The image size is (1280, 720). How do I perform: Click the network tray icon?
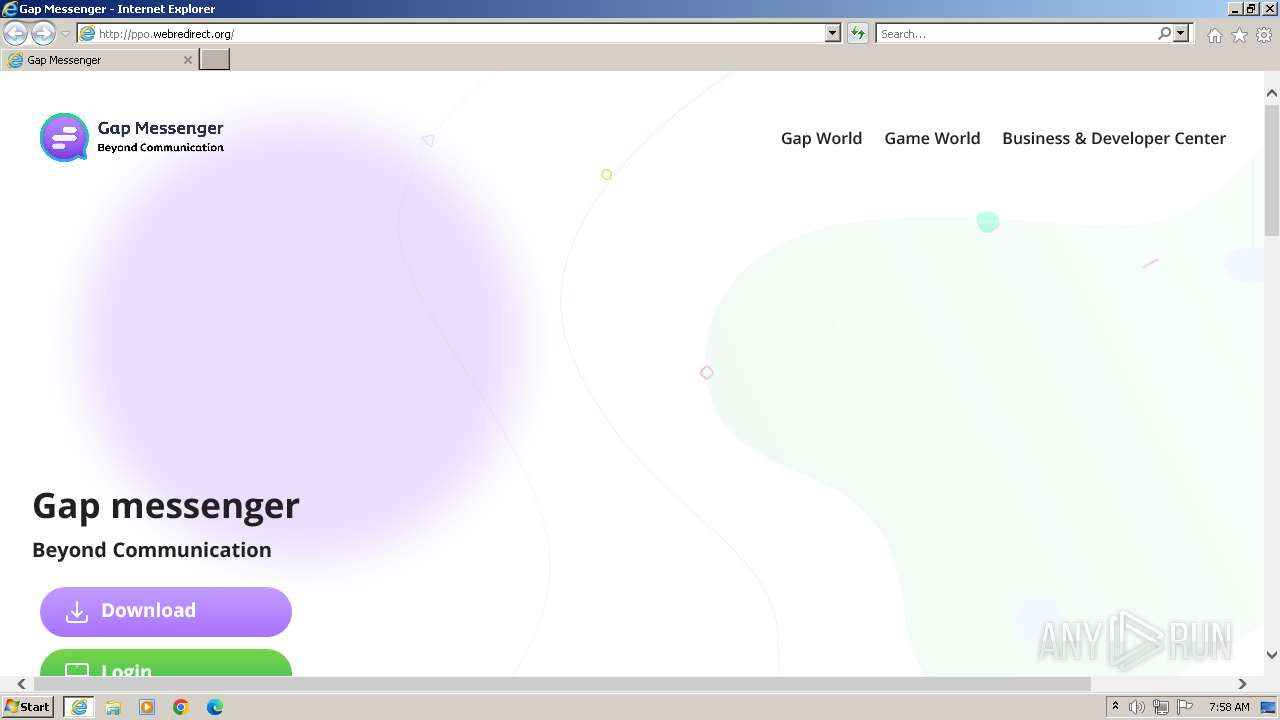tap(1161, 707)
